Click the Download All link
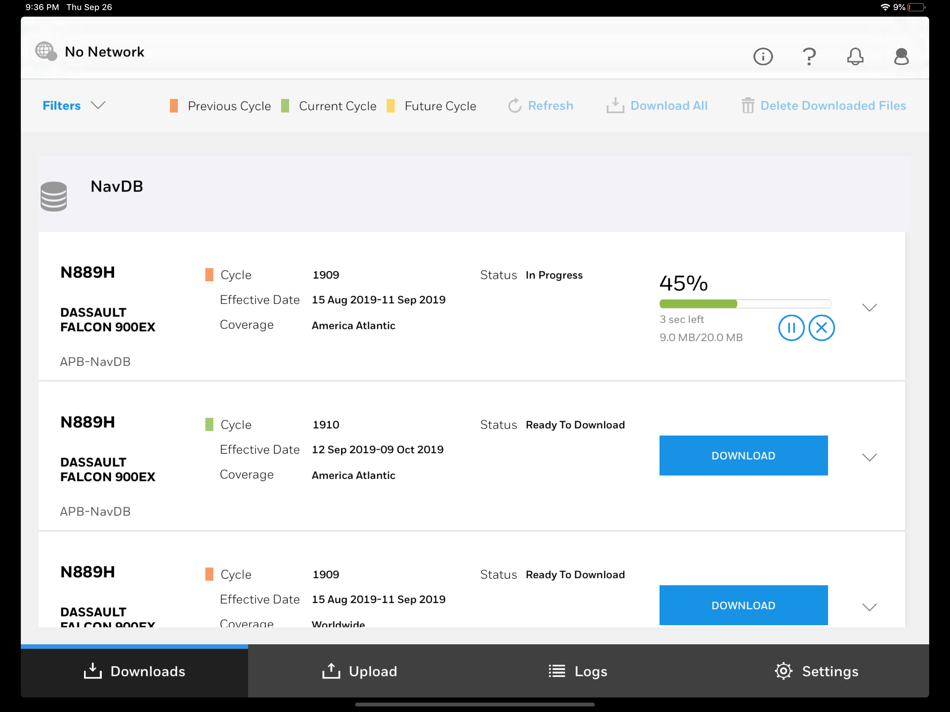The image size is (950, 712). click(x=669, y=105)
